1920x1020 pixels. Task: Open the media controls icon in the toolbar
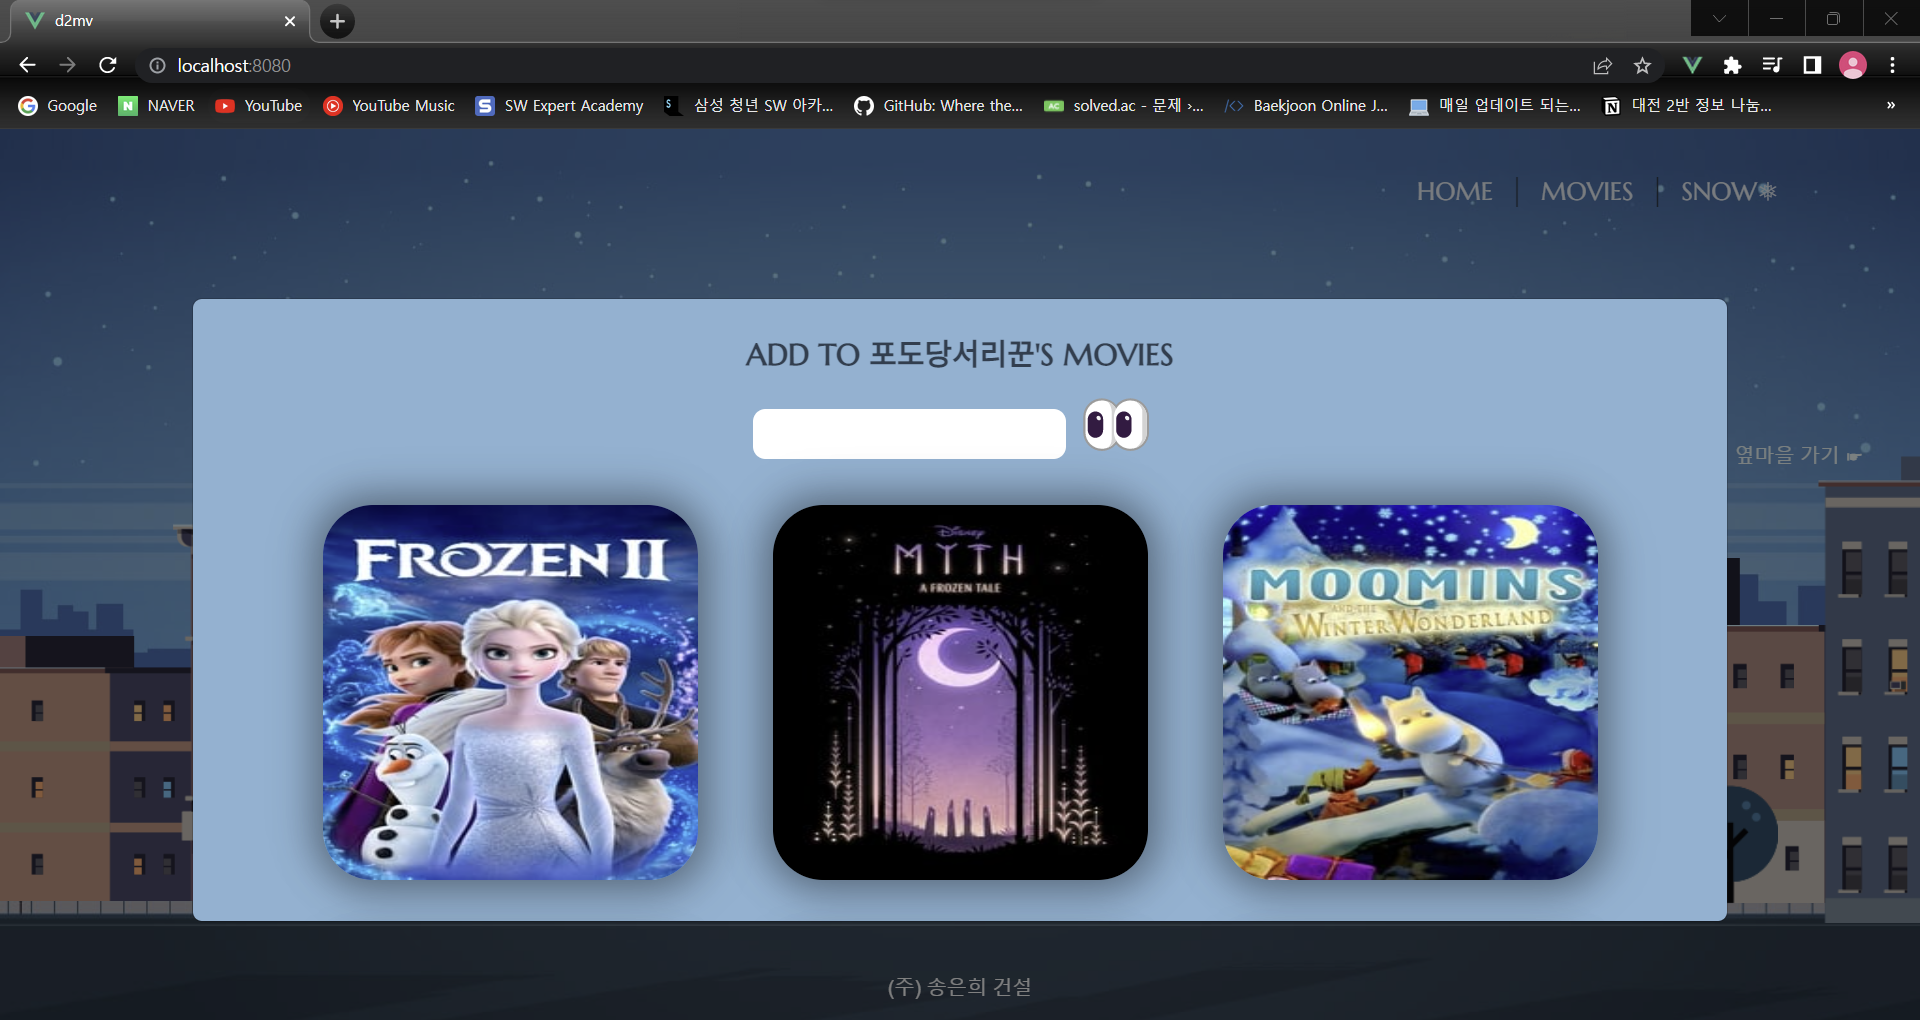(1771, 65)
